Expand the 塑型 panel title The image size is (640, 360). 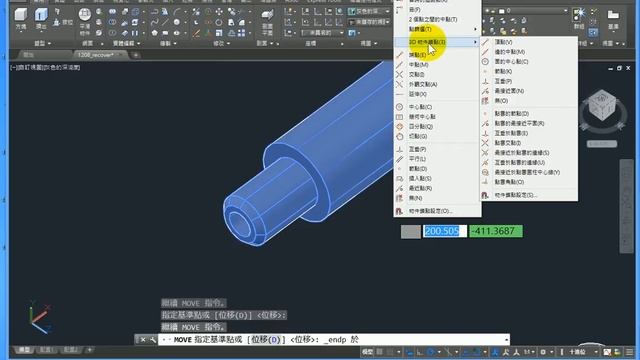click(x=42, y=43)
